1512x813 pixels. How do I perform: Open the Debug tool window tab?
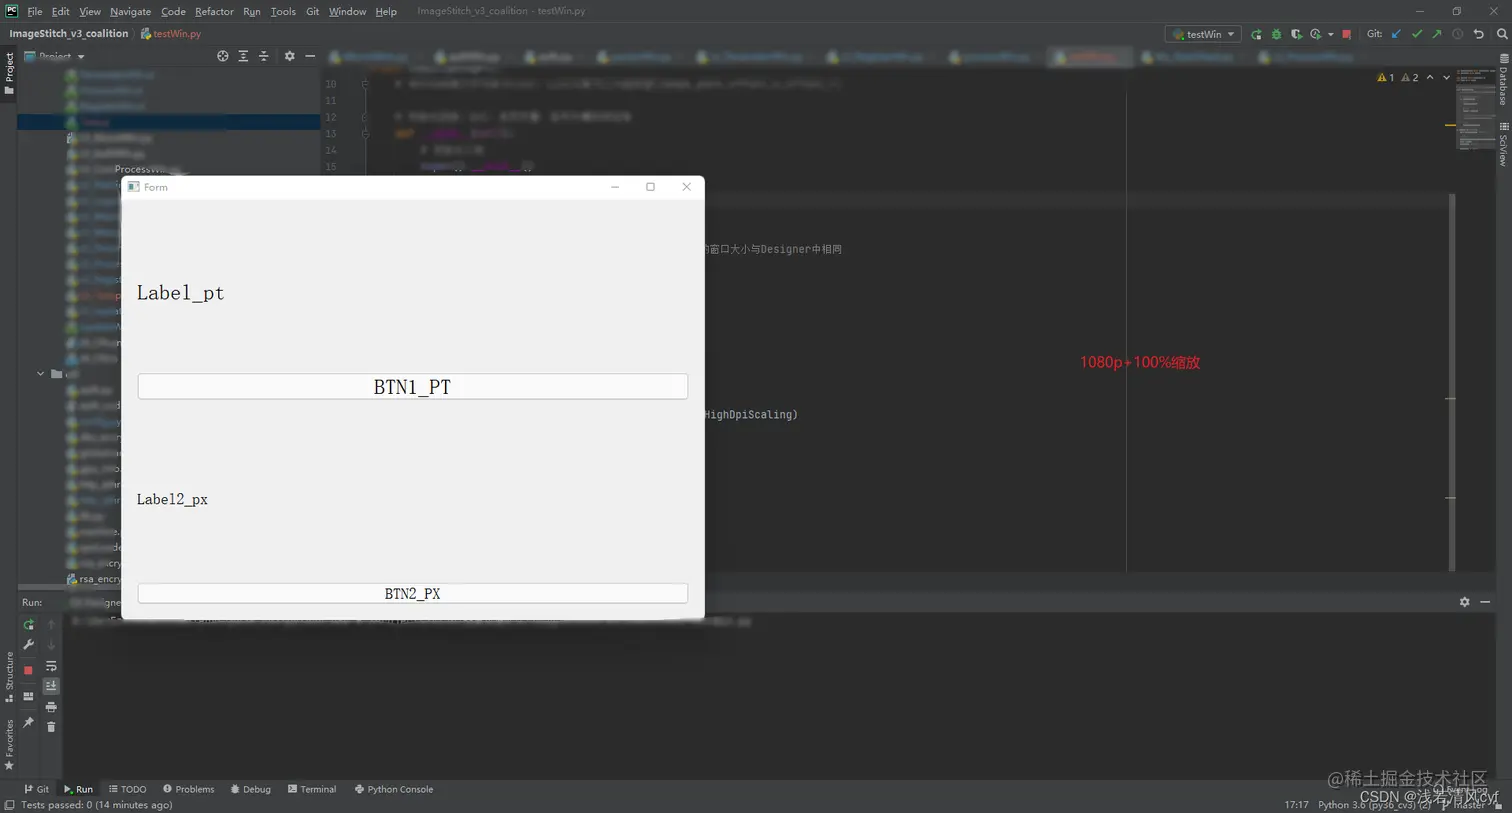point(251,789)
